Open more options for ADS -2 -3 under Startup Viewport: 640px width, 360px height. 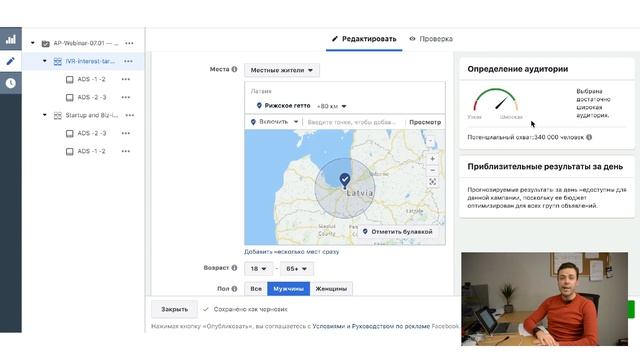[x=126, y=133]
